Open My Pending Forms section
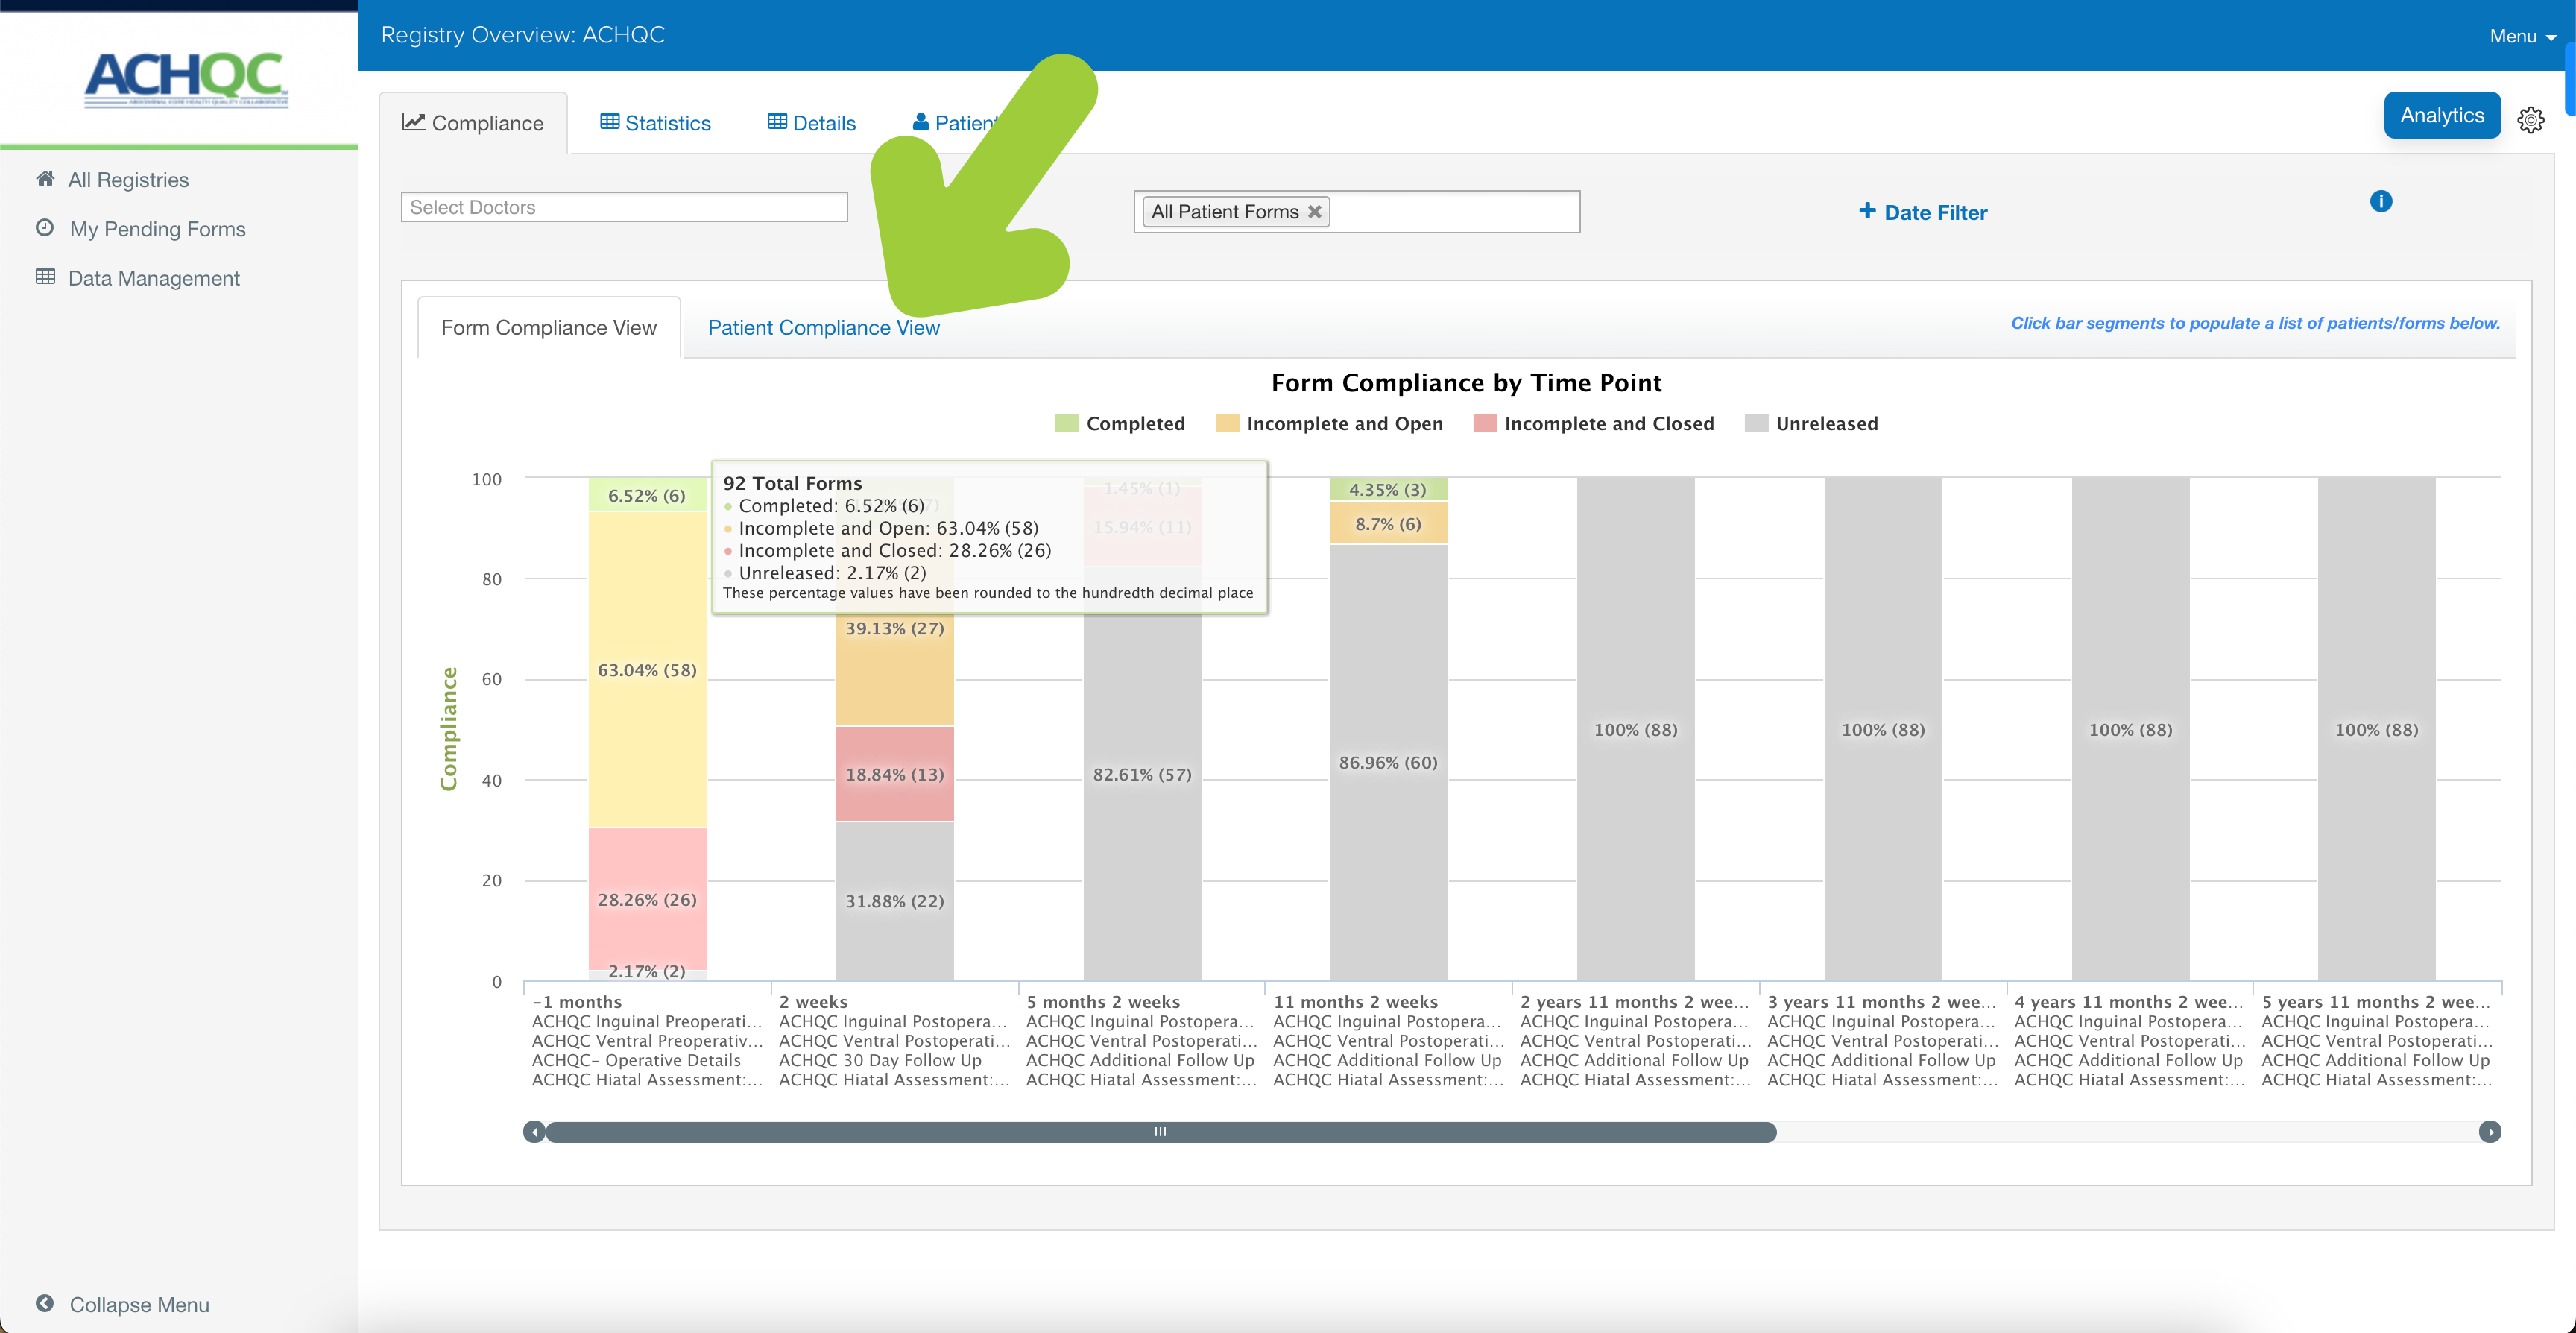Image resolution: width=2576 pixels, height=1333 pixels. click(x=158, y=228)
